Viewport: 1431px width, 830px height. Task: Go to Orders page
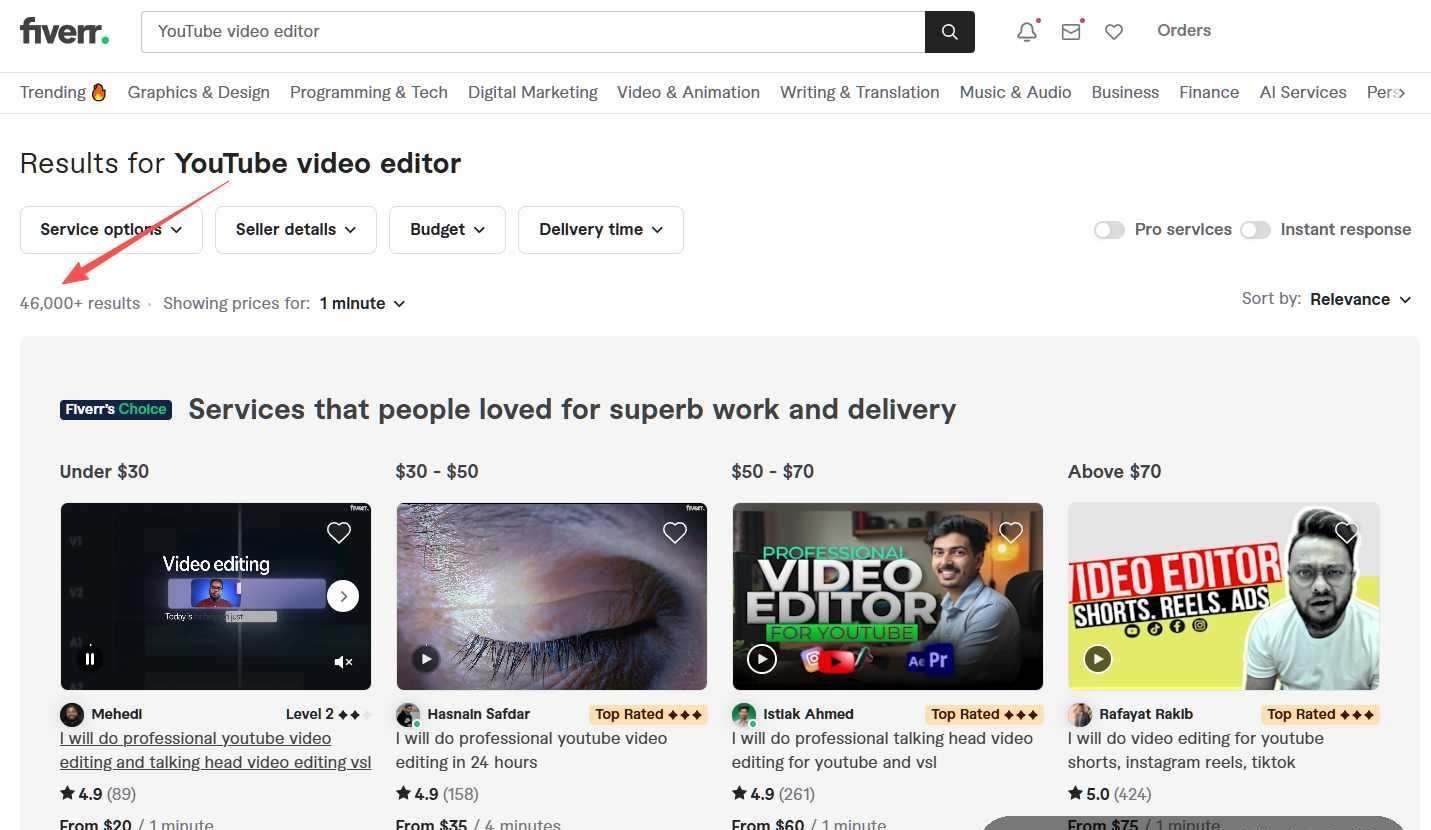click(x=1184, y=31)
